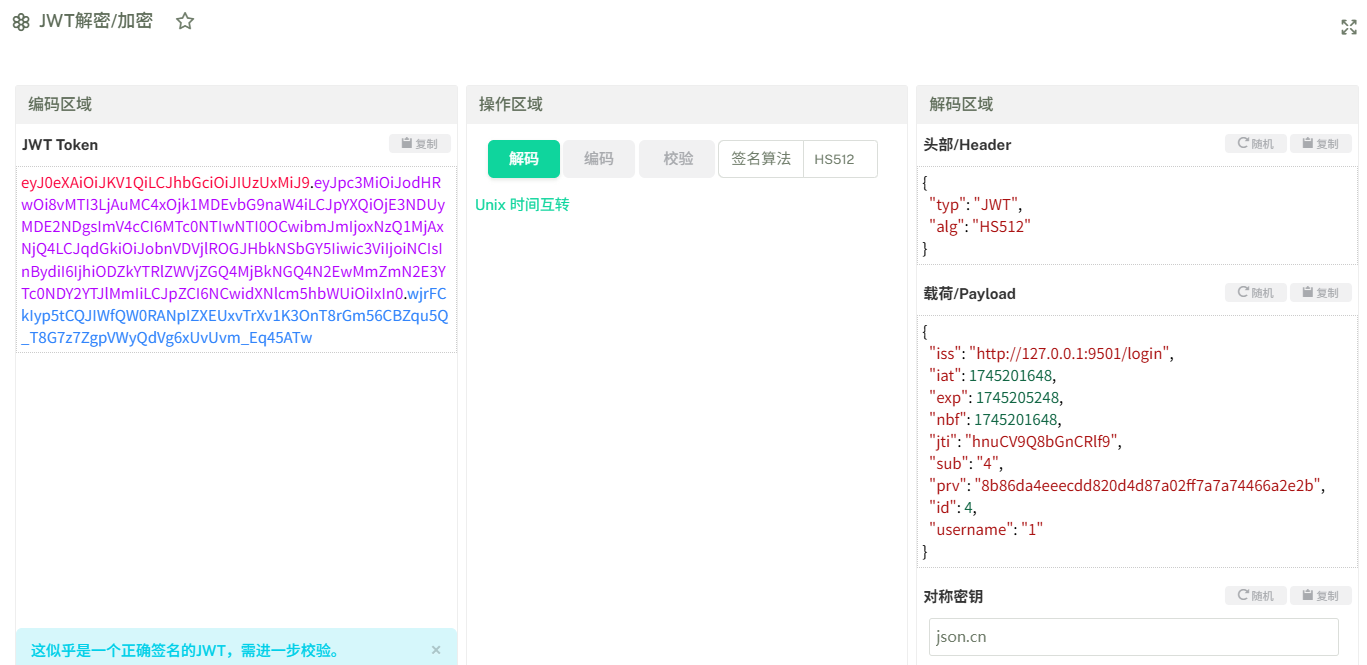
Task: Click inside the JWT Token text area
Action: coord(237,260)
